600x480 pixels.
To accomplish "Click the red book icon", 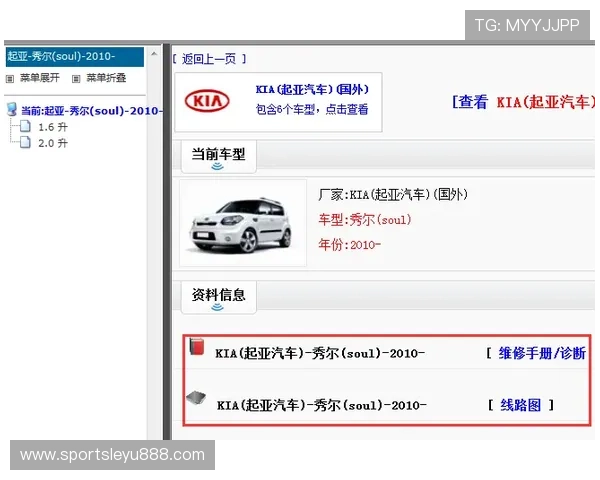I will [197, 347].
